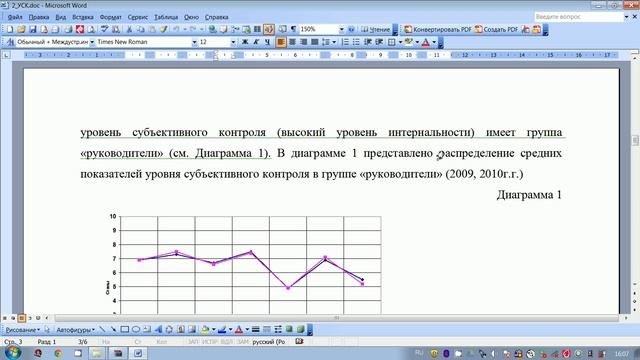Center the paragraph text
Viewport: 640px width, 360px height.
(292, 42)
